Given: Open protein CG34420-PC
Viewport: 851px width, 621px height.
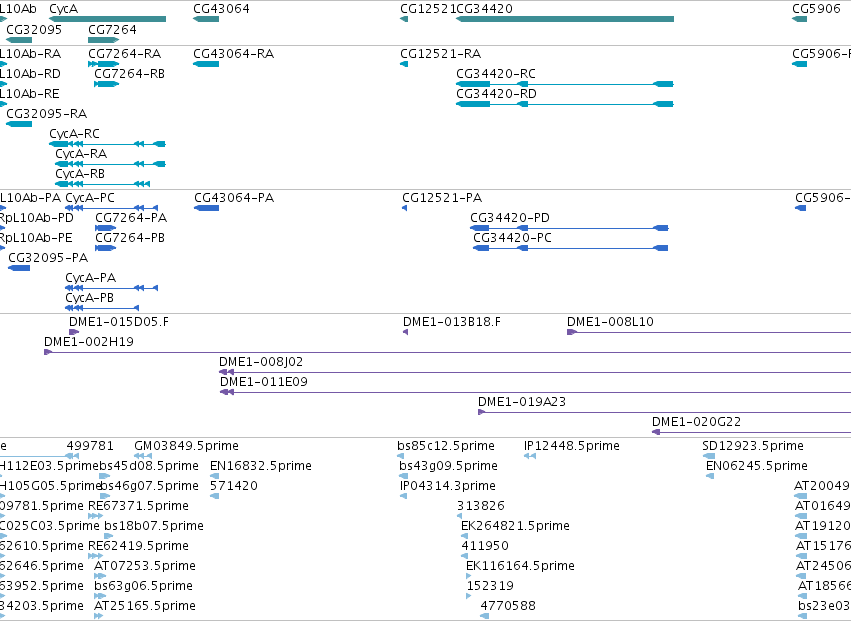Looking at the screenshot, I should click(x=513, y=238).
